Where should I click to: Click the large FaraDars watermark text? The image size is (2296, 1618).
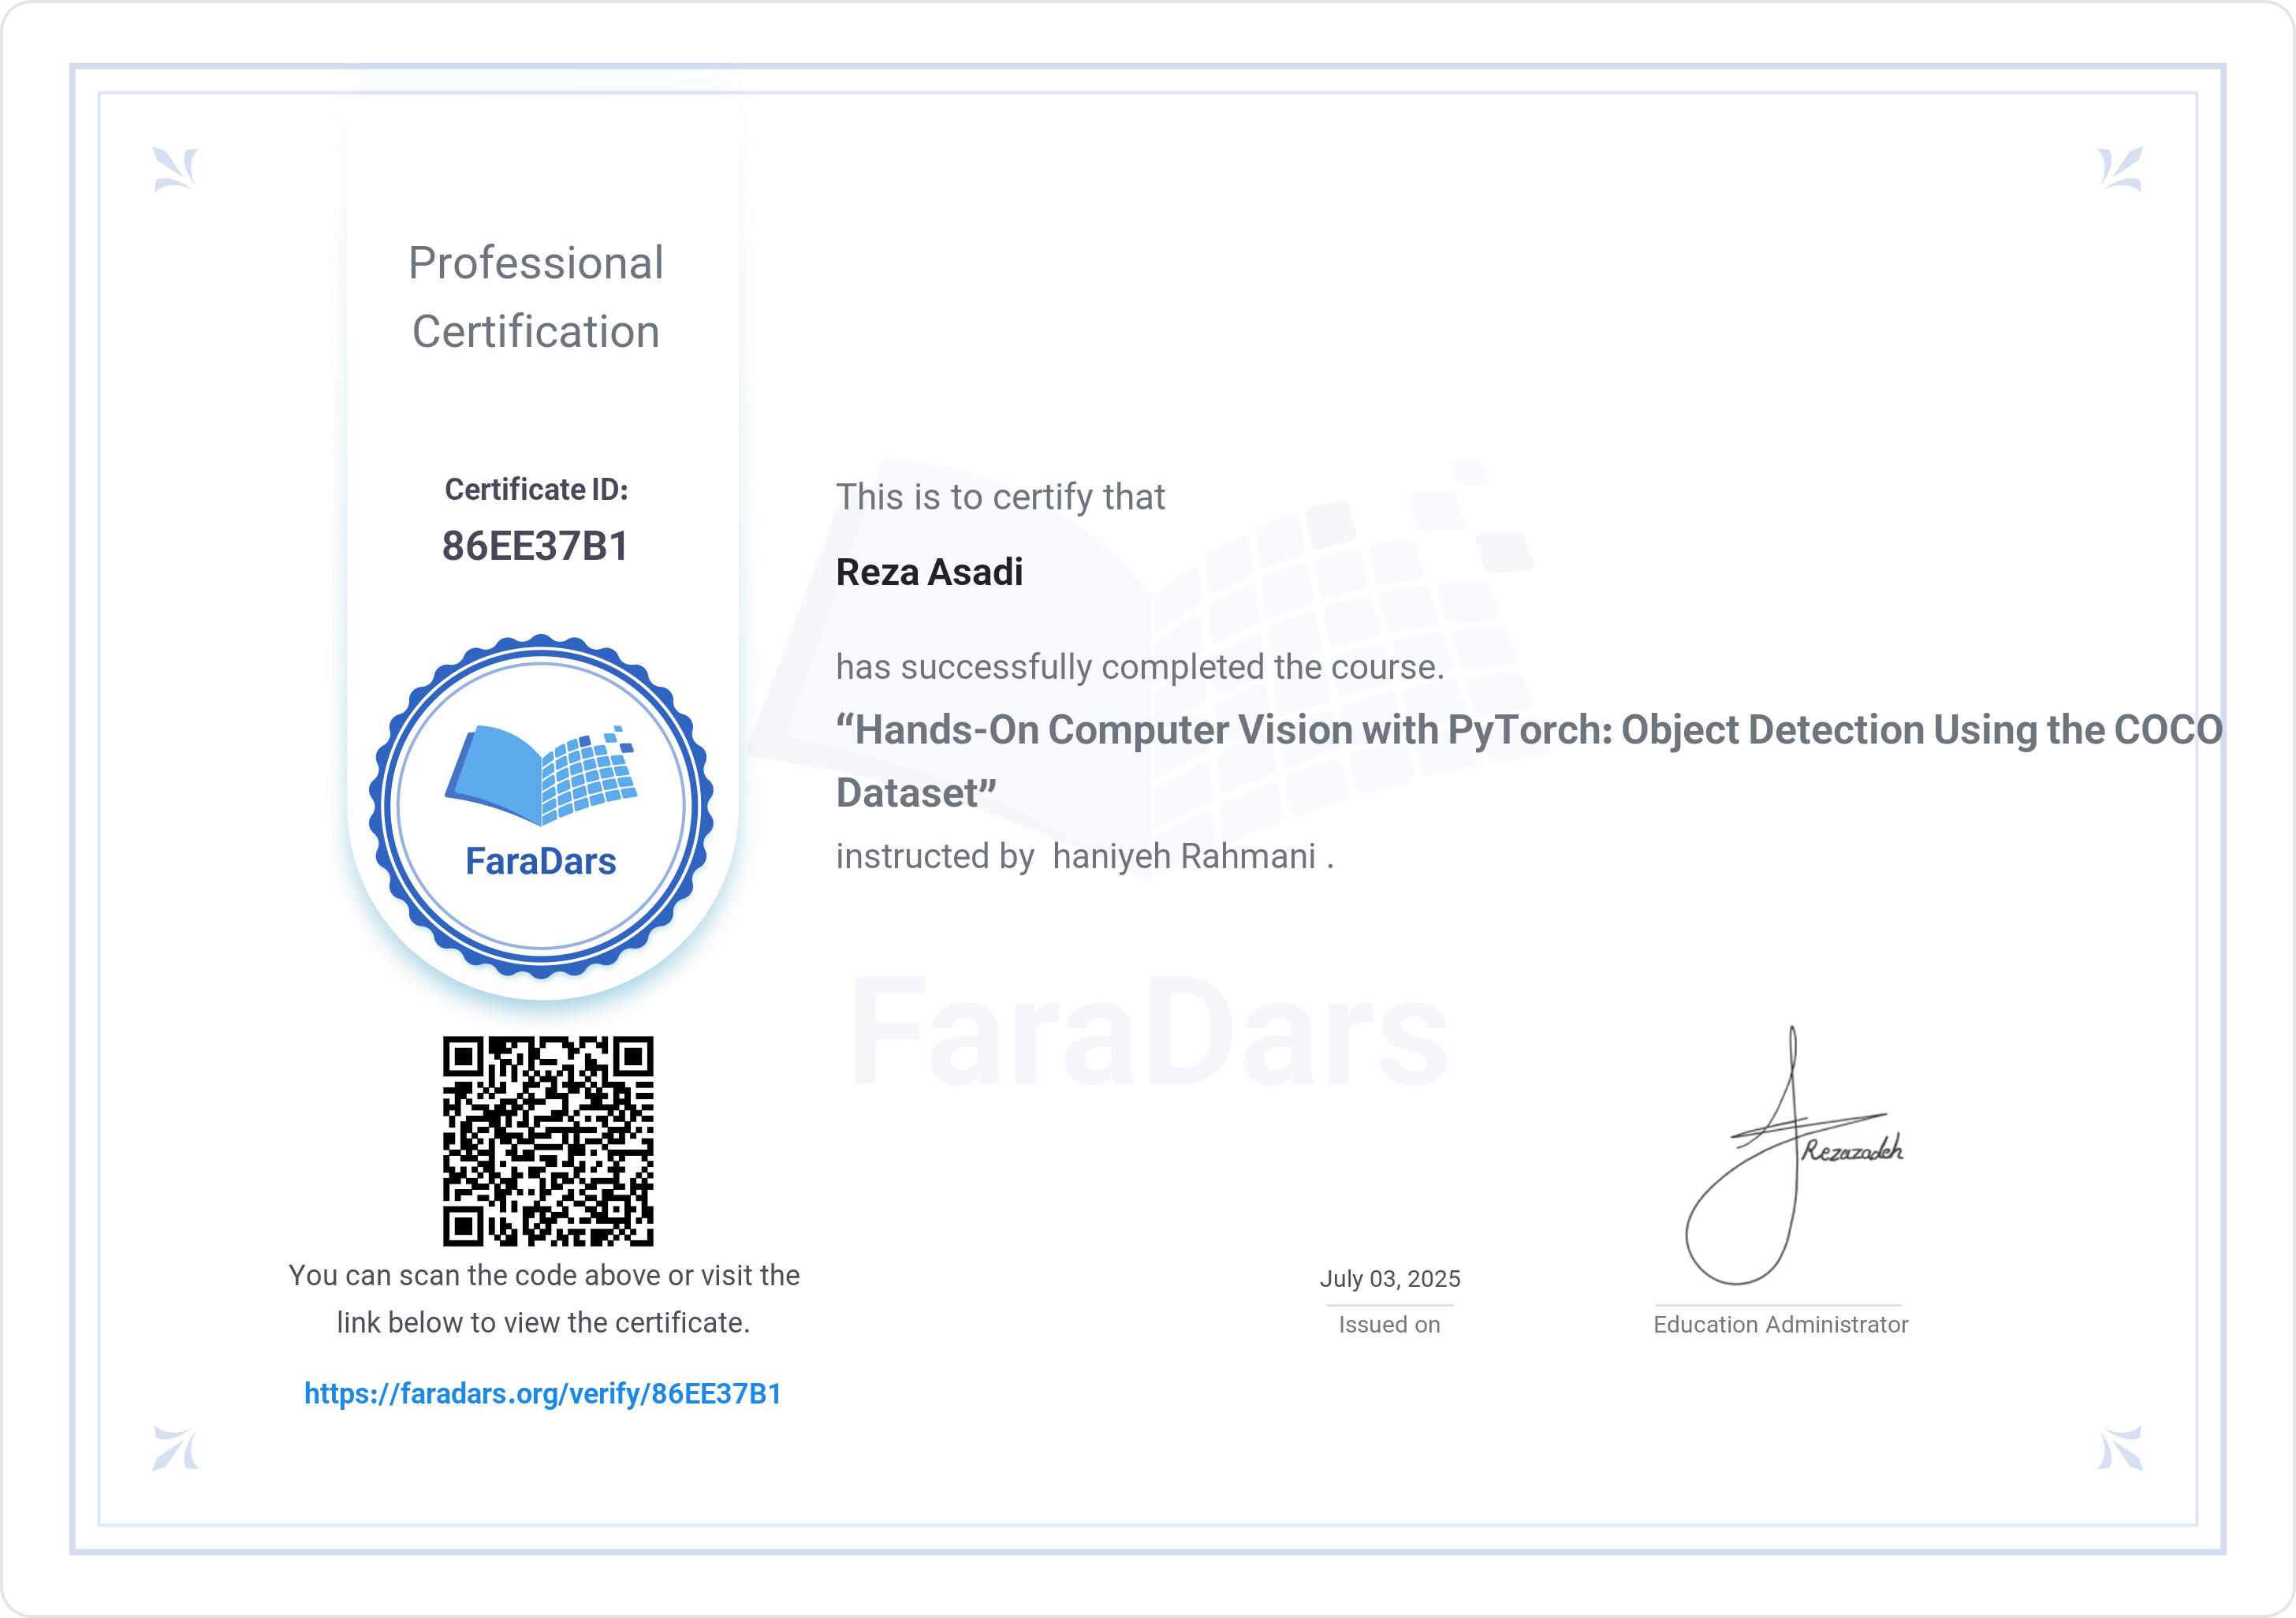[x=1150, y=1035]
